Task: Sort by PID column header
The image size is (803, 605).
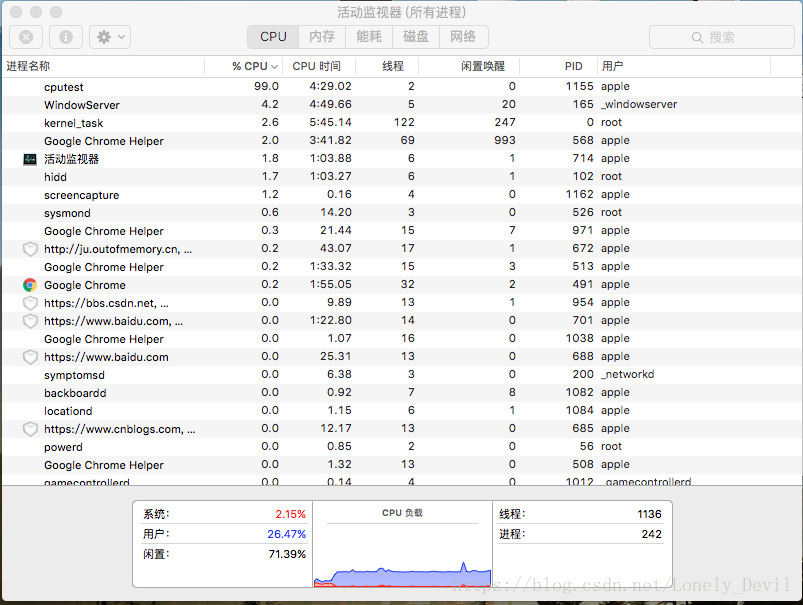Action: [558, 66]
